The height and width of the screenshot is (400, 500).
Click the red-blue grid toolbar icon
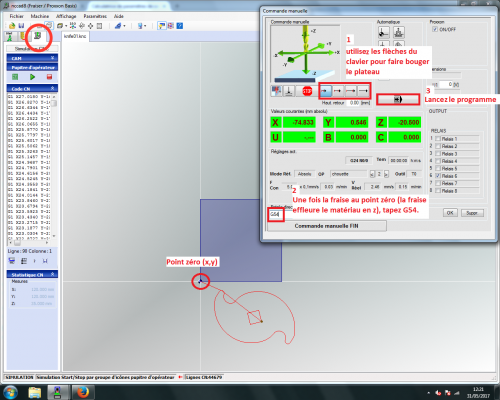tap(171, 26)
